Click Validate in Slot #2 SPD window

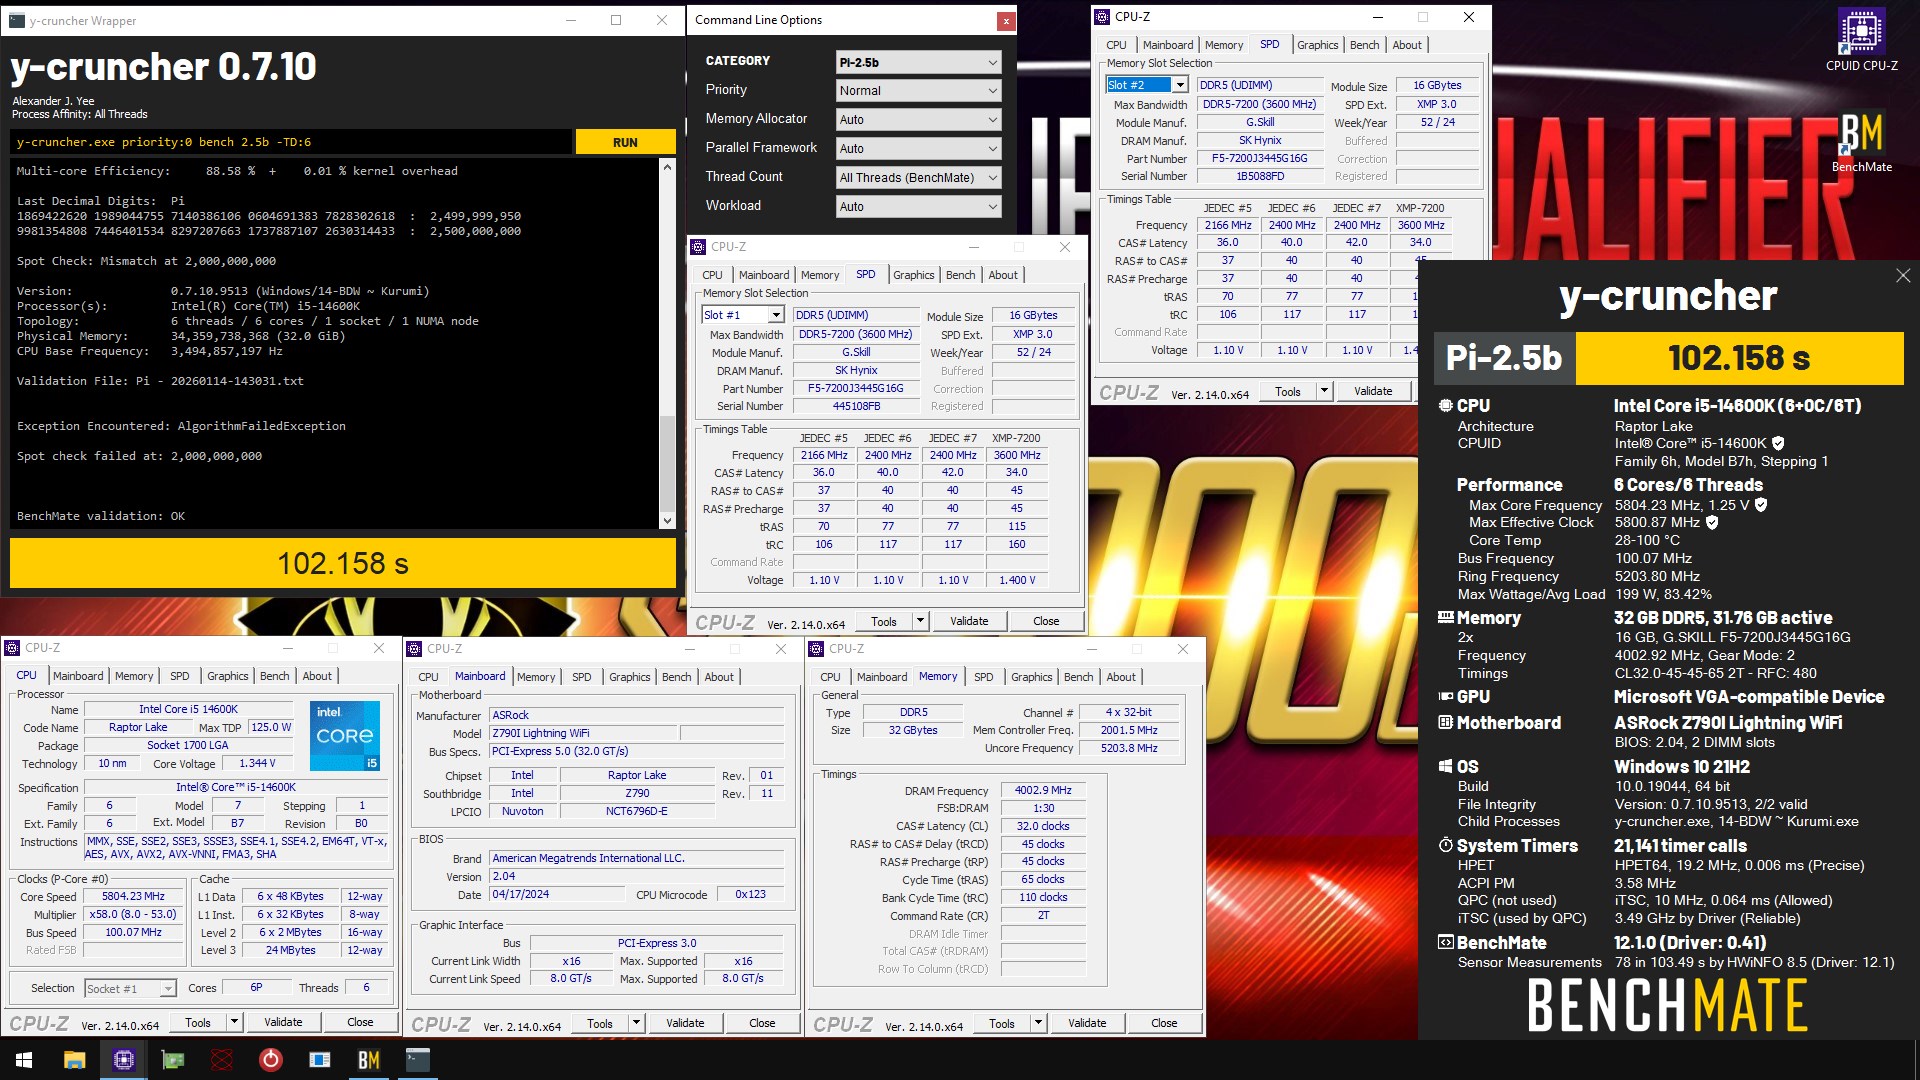click(x=1372, y=391)
